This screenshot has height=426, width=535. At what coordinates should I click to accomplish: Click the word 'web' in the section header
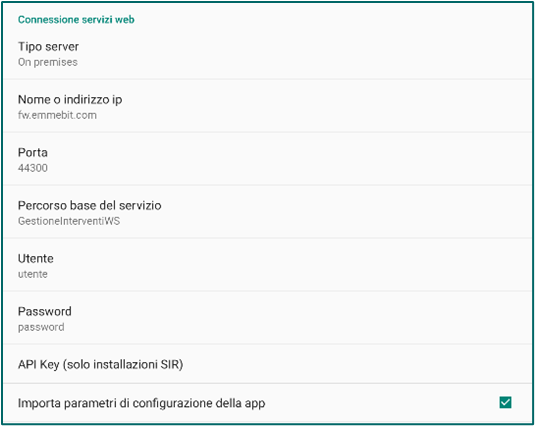click(x=125, y=20)
